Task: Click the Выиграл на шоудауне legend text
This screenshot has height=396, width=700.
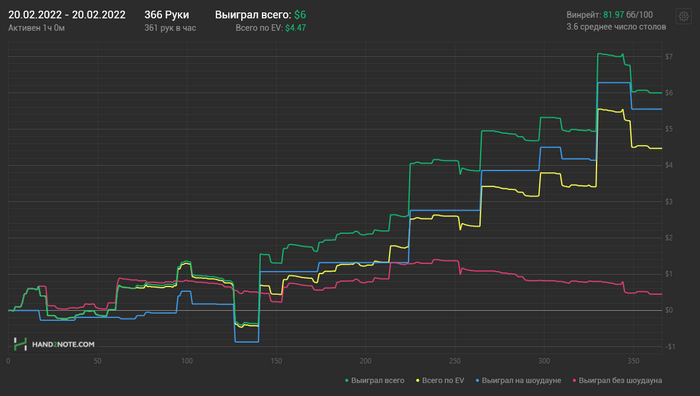Action: (x=521, y=381)
